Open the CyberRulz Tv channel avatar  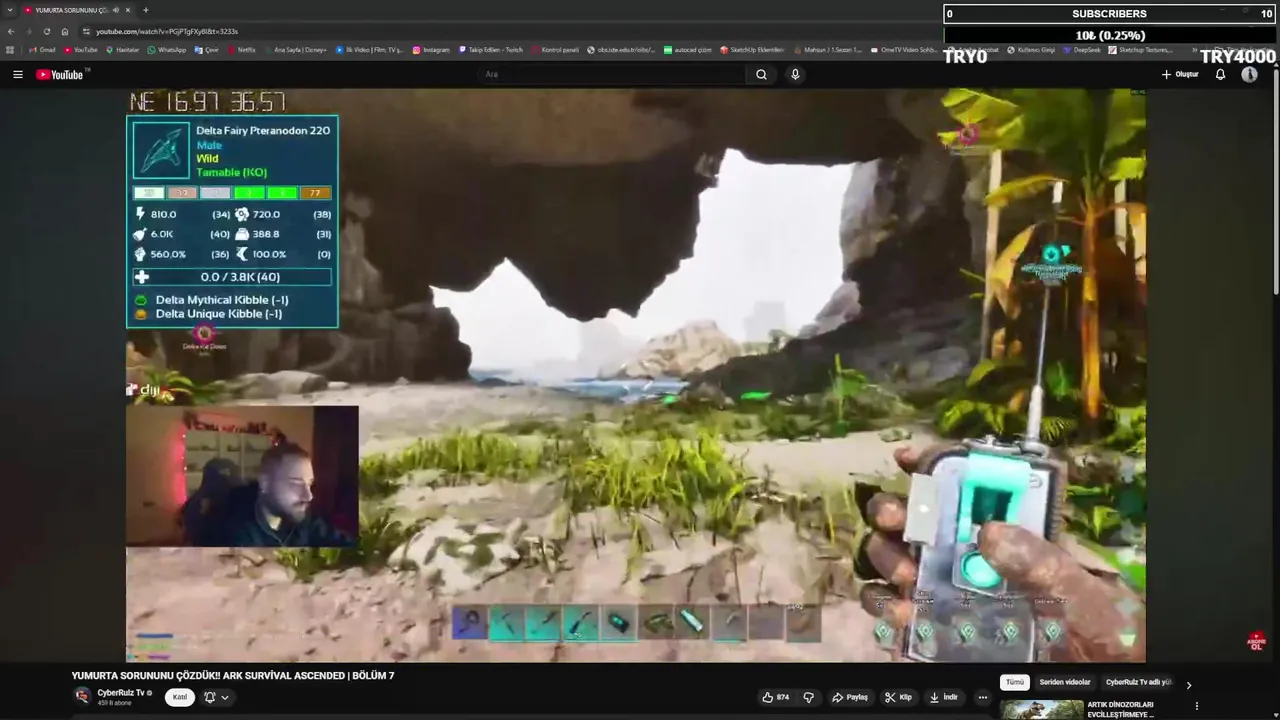(x=83, y=696)
